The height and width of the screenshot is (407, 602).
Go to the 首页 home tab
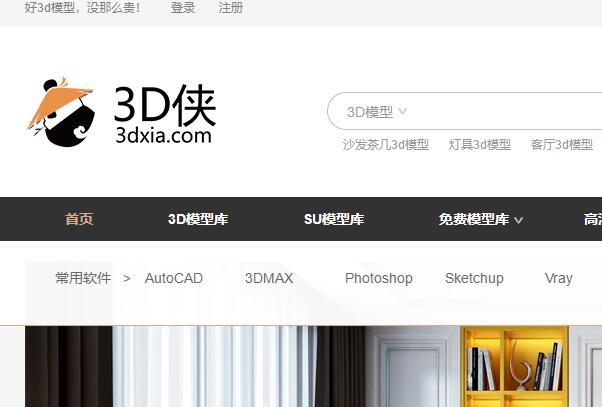coord(79,219)
